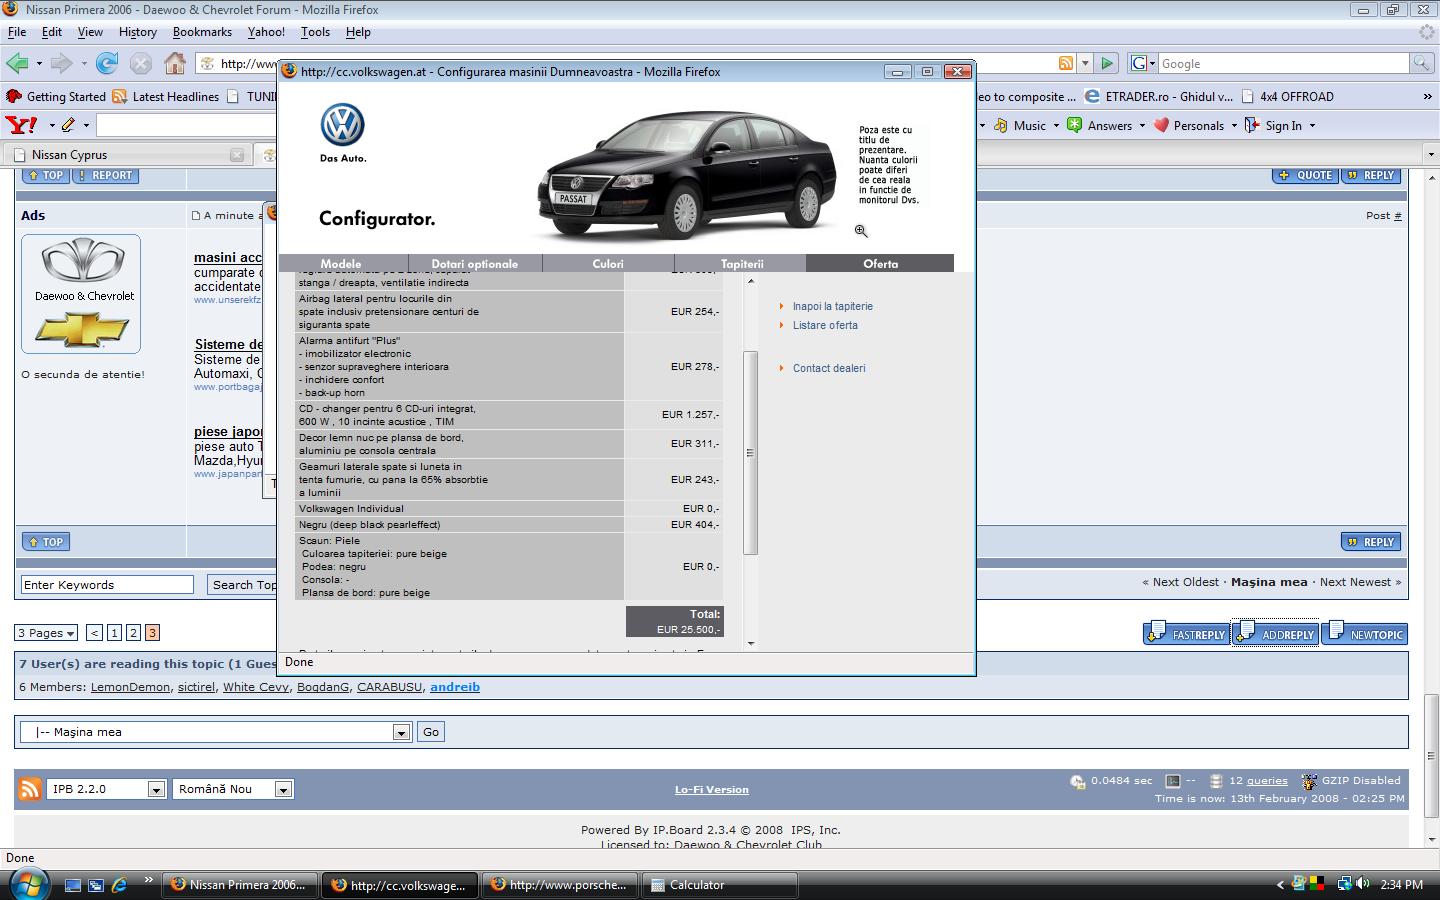Open the address bar history dropdown
This screenshot has height=900, width=1440.
coord(1085,63)
